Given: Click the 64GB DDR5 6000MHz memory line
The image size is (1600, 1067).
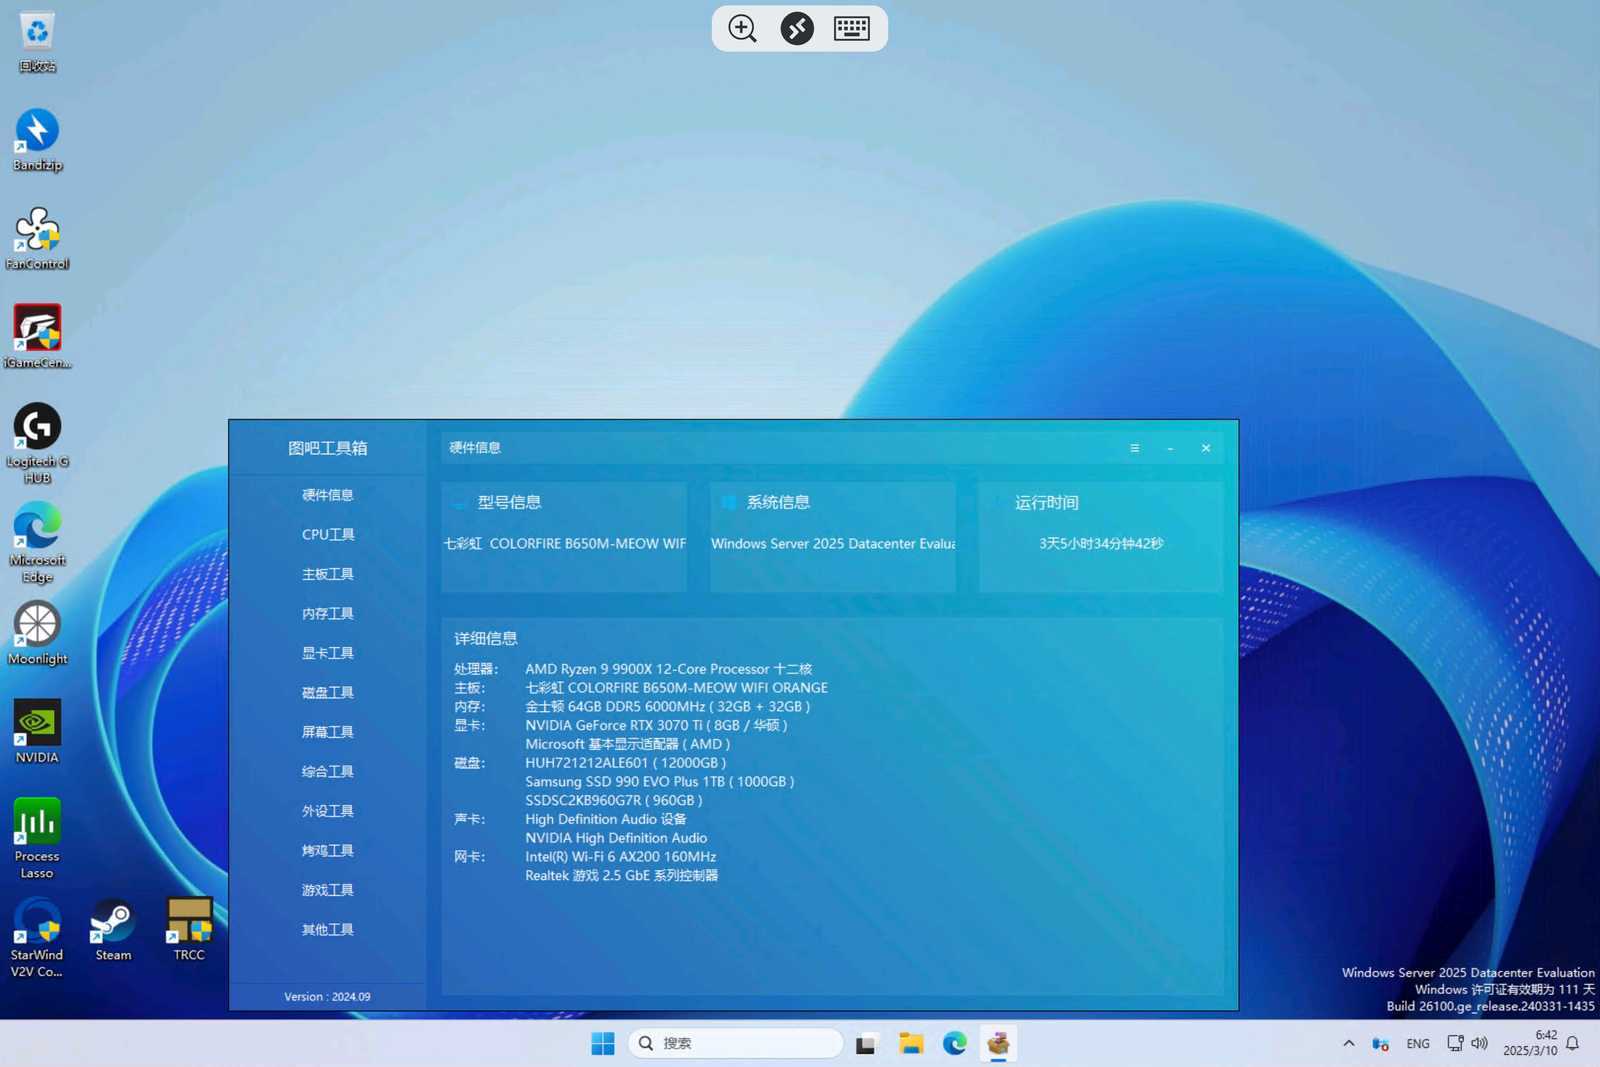Looking at the screenshot, I should tap(668, 707).
